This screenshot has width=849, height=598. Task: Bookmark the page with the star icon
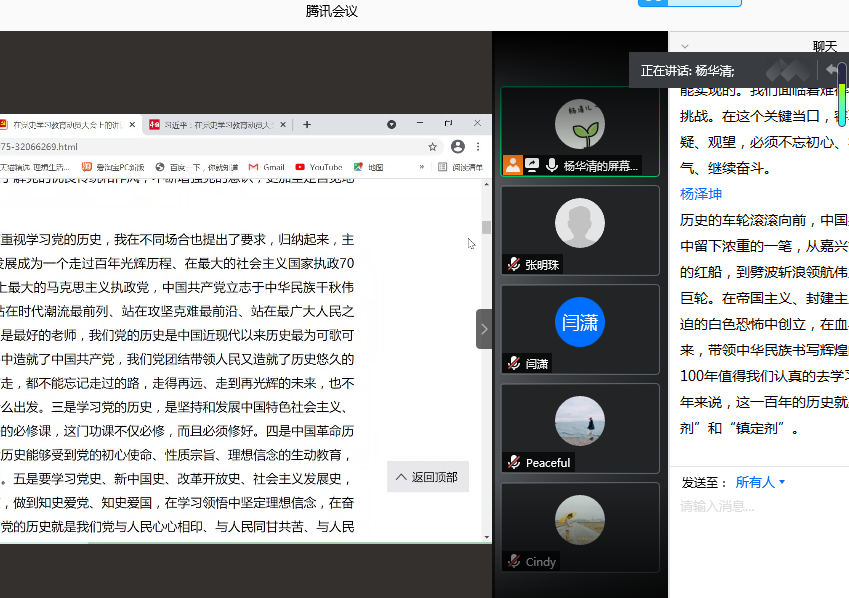(433, 146)
